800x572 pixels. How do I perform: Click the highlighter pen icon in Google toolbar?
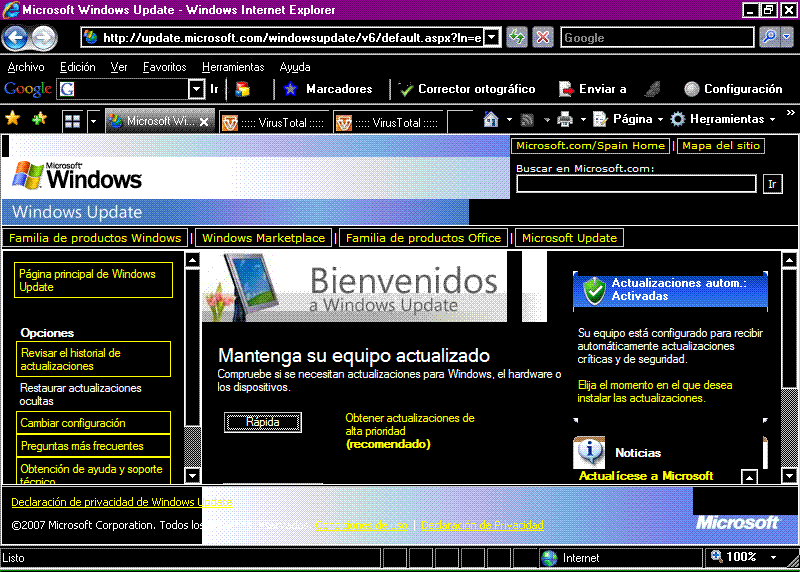point(653,89)
